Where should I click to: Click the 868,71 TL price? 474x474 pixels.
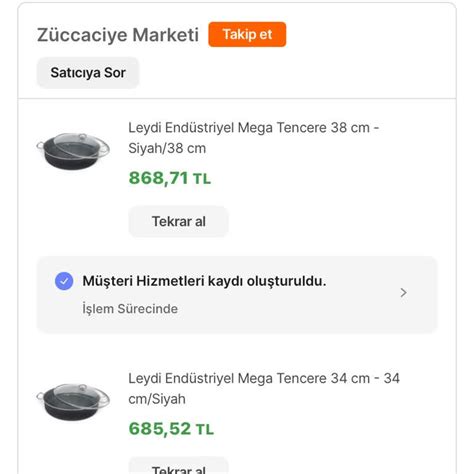[170, 178]
